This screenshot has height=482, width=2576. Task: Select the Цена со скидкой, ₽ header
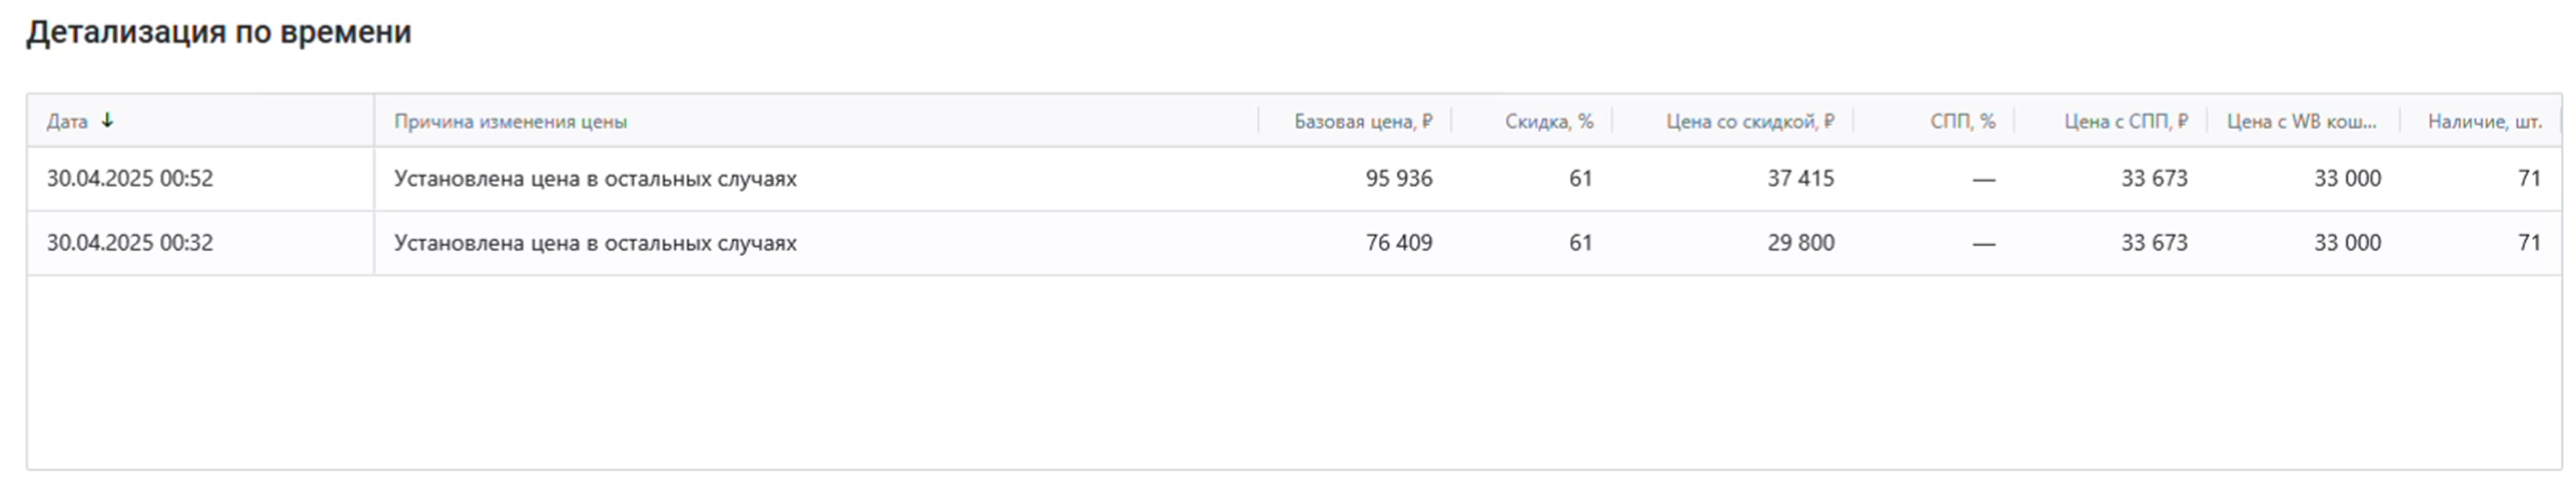tap(1750, 121)
